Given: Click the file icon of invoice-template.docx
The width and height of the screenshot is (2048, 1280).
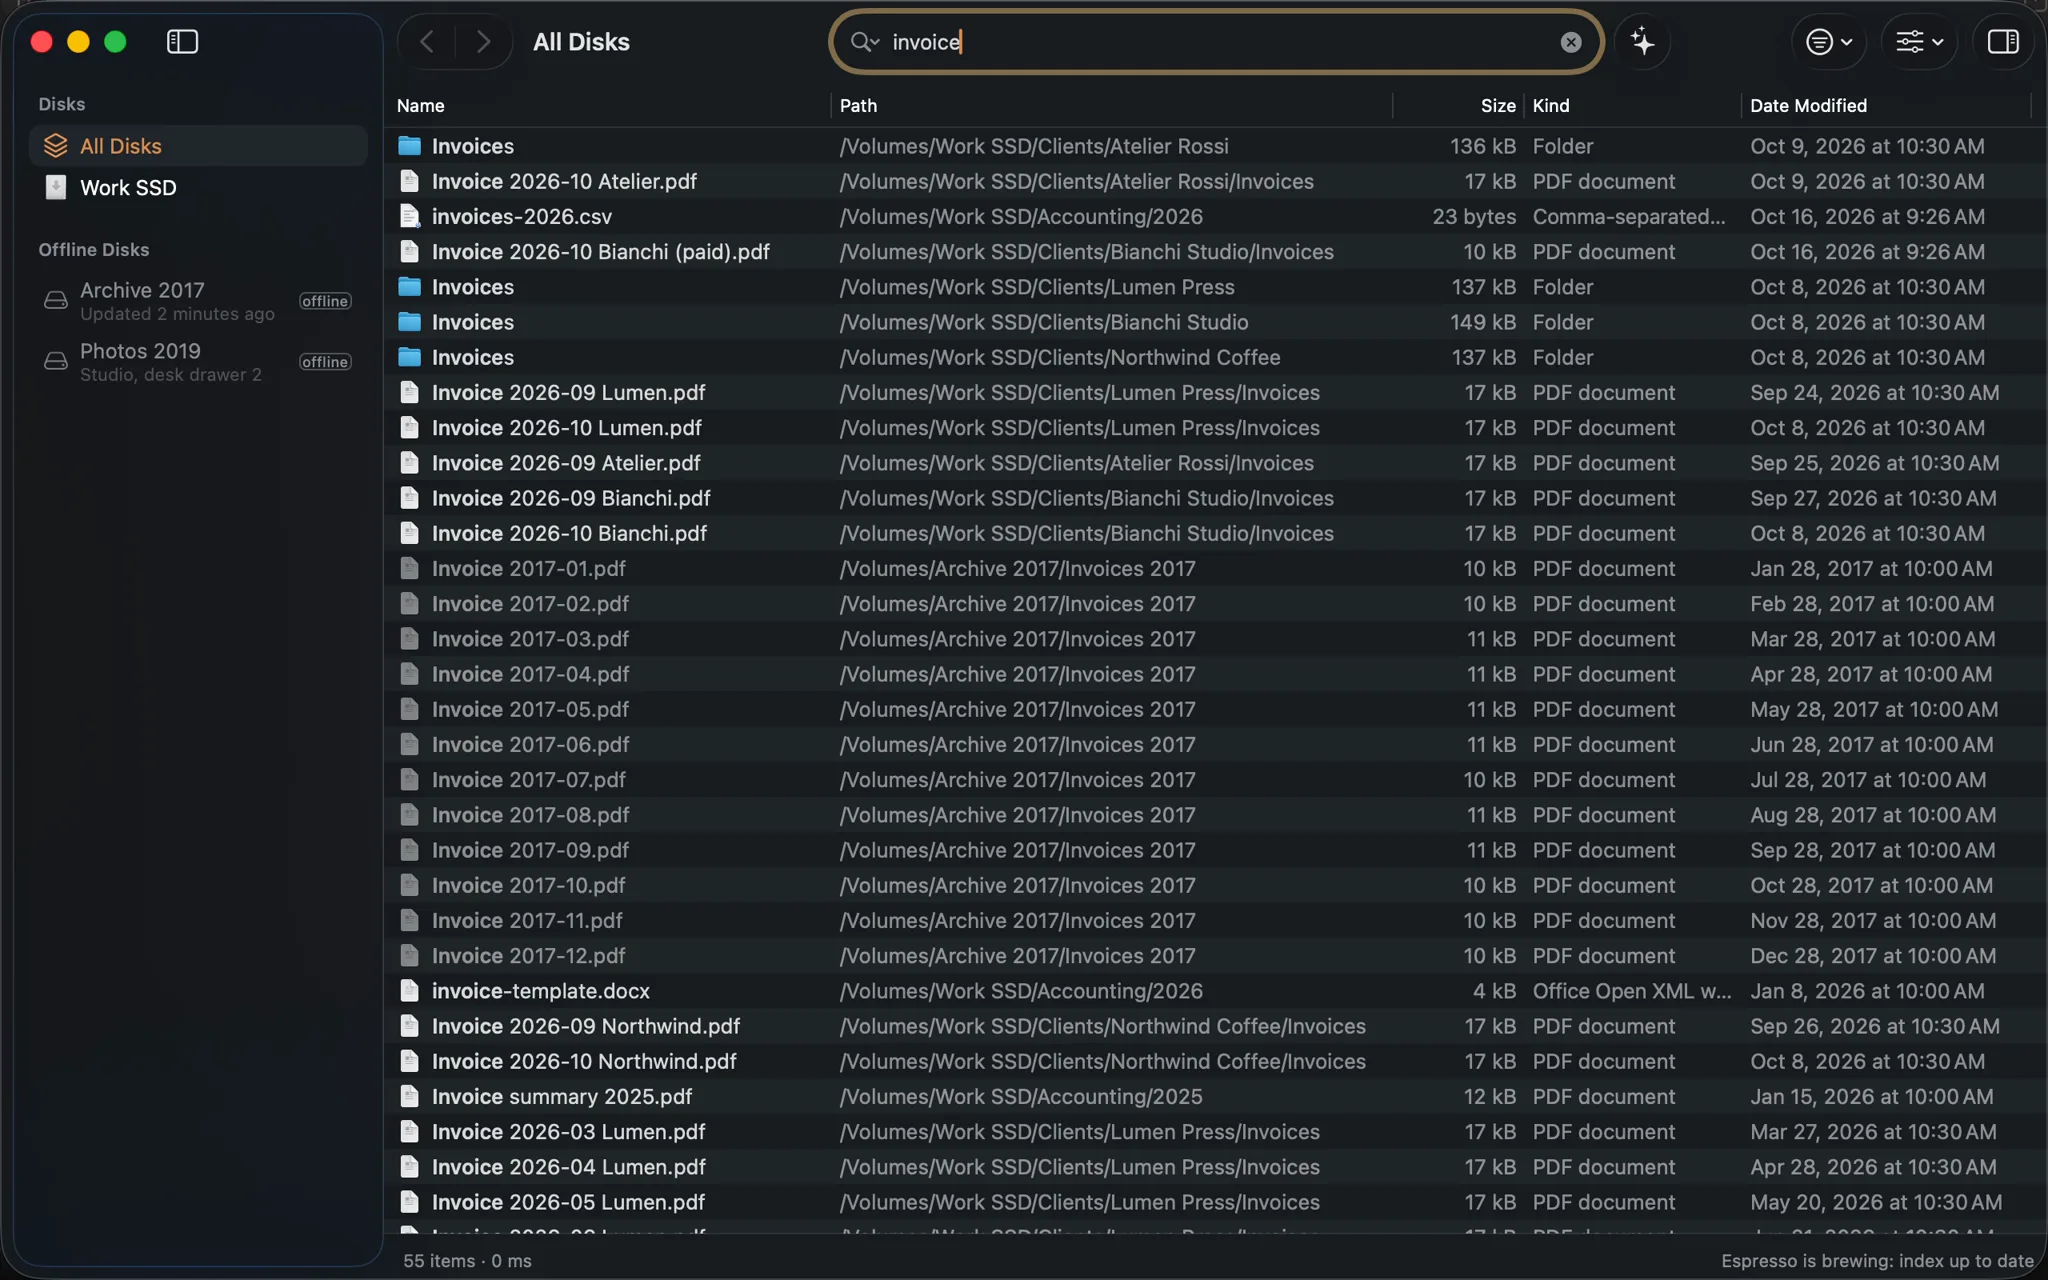Looking at the screenshot, I should coord(409,991).
